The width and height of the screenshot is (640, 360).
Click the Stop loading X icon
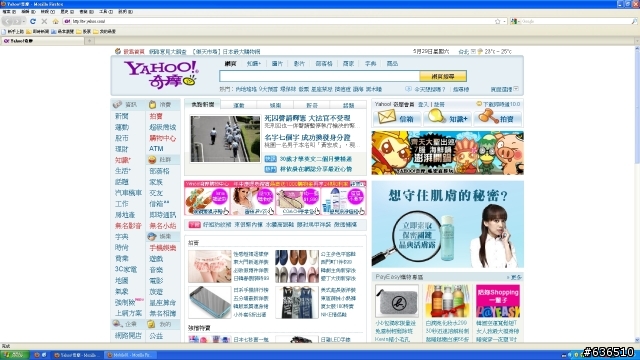coord(44,21)
